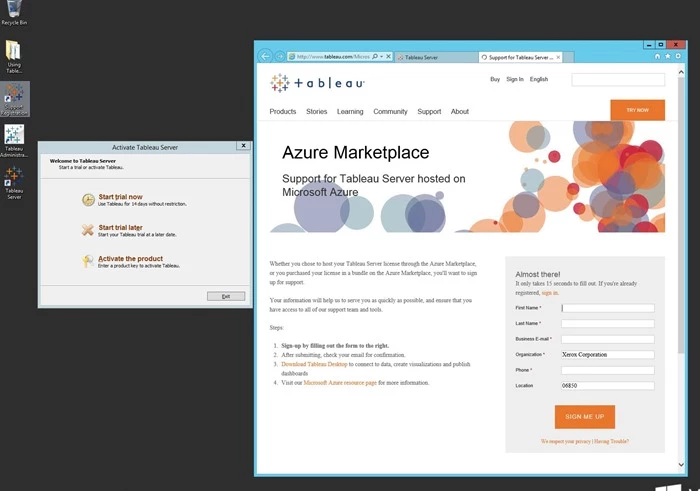The width and height of the screenshot is (700, 491).
Task: Open the Recycle Bin desktop icon
Action: pos(14,12)
